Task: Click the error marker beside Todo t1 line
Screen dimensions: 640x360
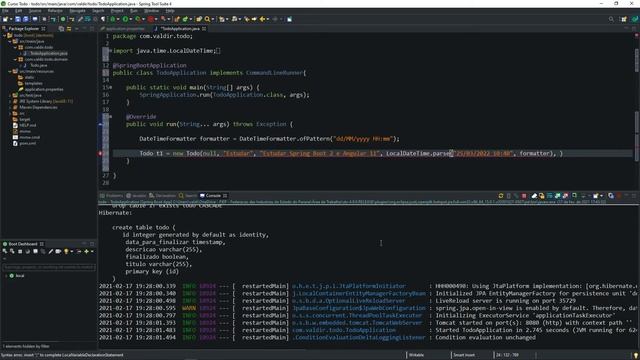Action: coord(100,153)
